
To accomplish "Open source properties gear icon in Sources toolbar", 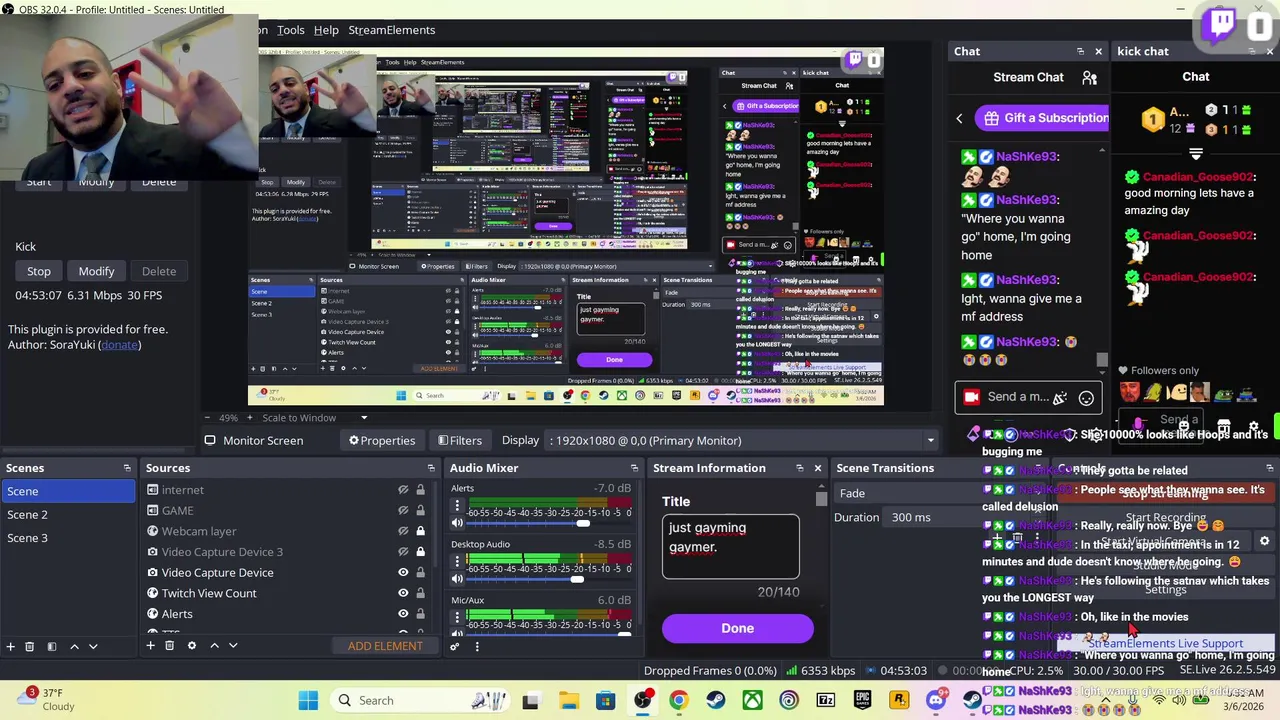I will click(x=192, y=646).
